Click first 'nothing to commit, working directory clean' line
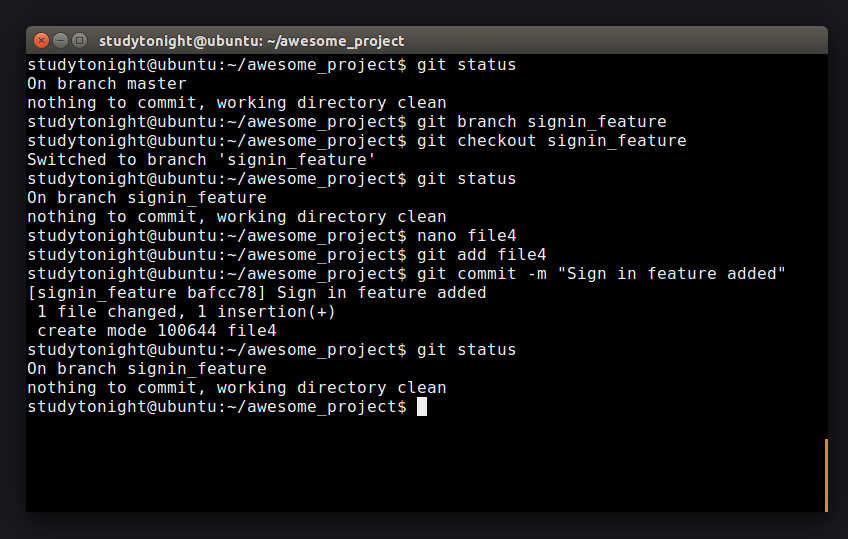The height and width of the screenshot is (539, 848). tap(237, 103)
